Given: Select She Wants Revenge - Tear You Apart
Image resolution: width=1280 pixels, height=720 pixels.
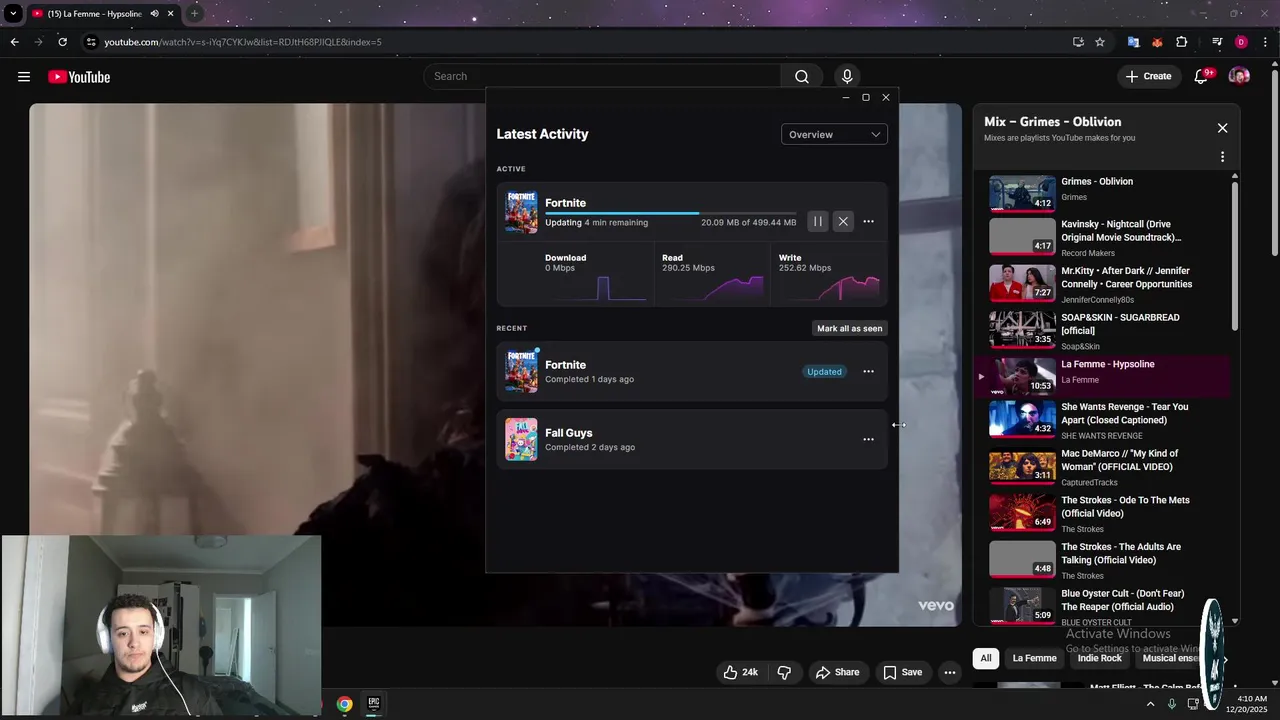Looking at the screenshot, I should click(1105, 421).
